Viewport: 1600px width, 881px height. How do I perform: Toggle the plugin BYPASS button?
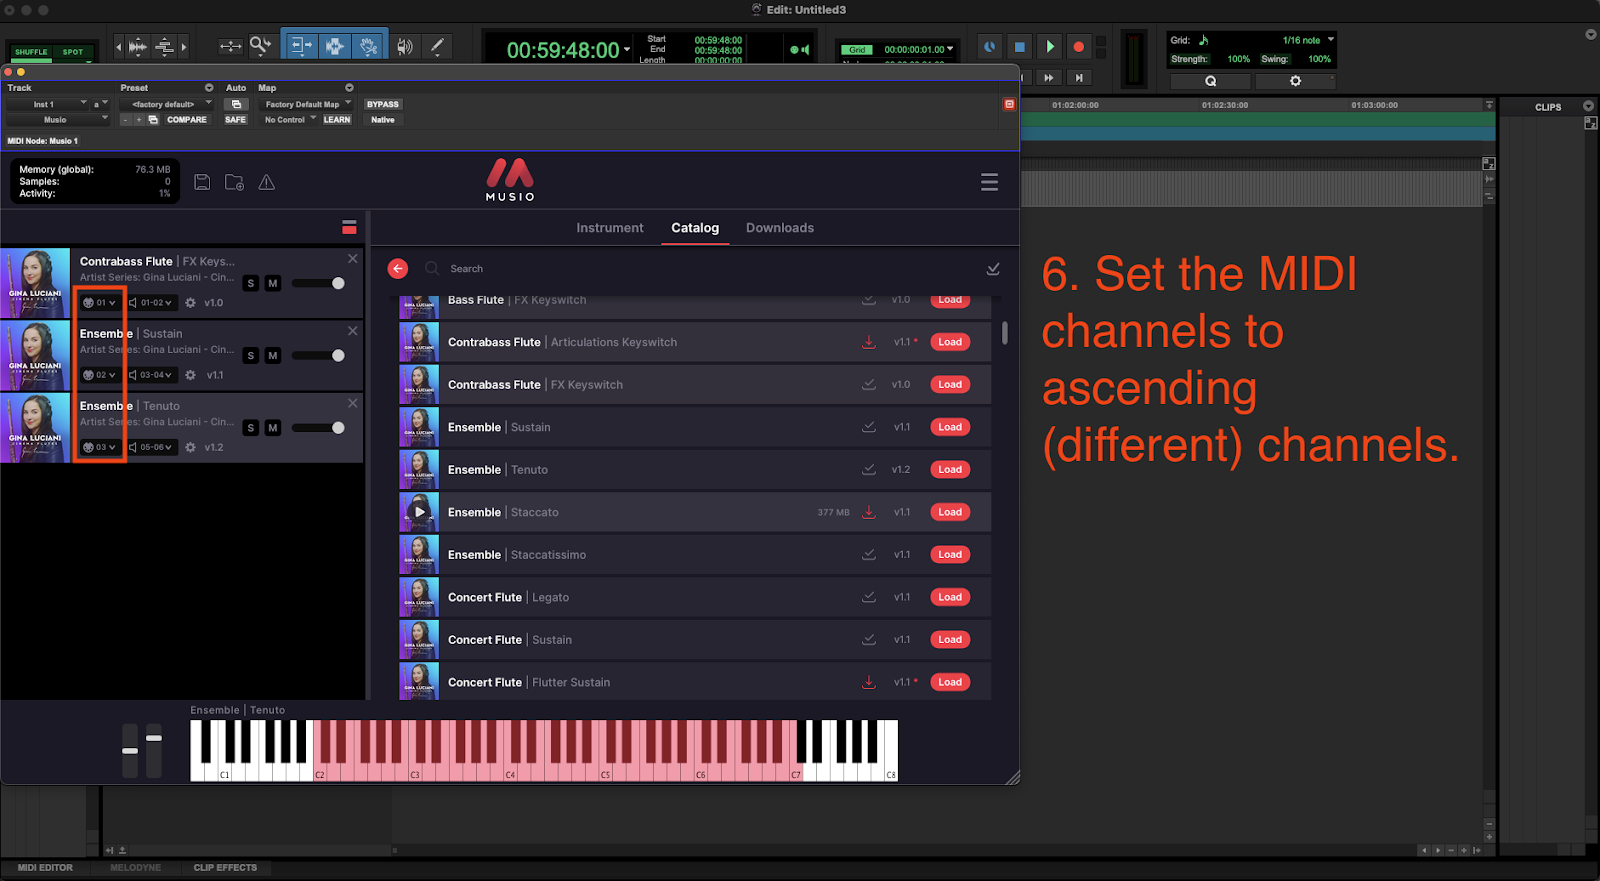382,104
